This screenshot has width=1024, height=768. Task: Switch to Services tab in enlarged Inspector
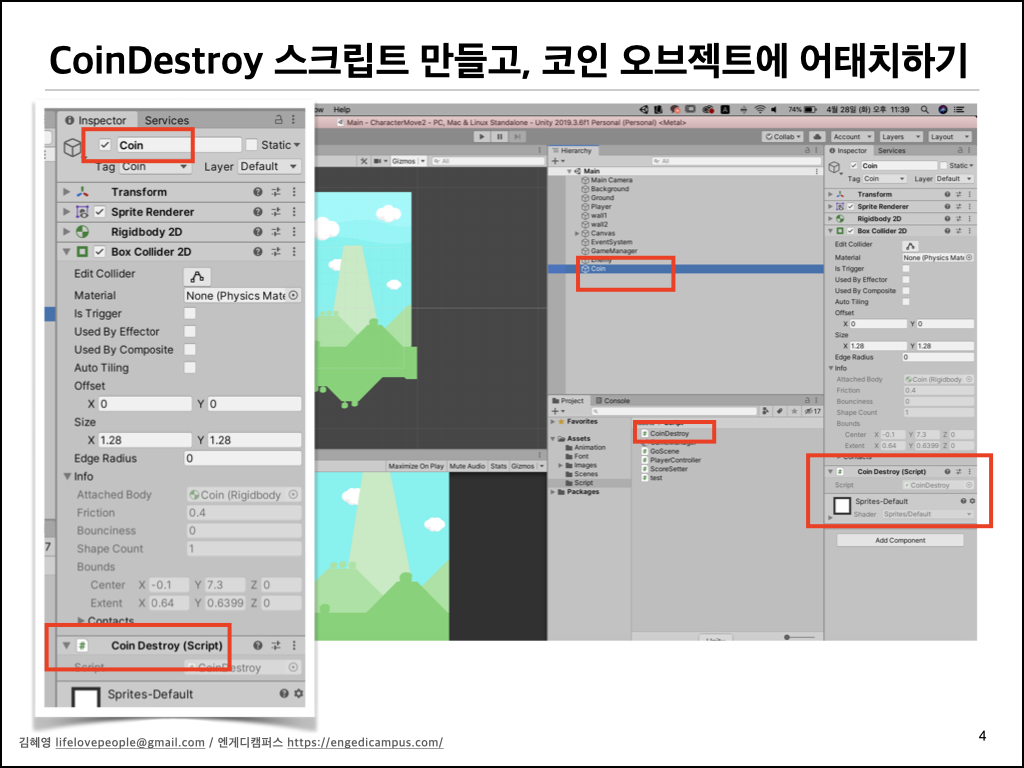tap(167, 120)
